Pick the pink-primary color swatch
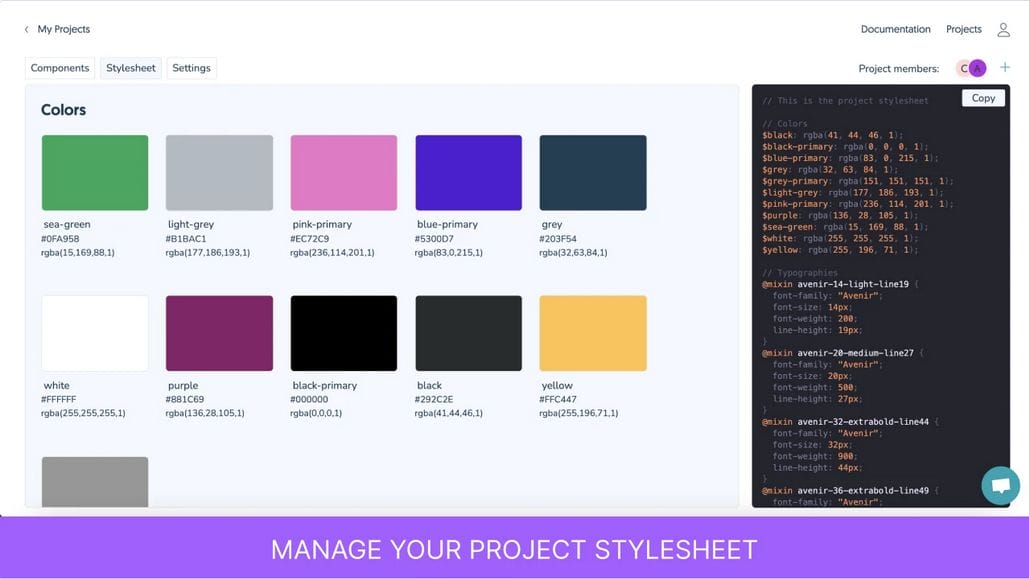This screenshot has height=579, width=1029. tap(343, 173)
